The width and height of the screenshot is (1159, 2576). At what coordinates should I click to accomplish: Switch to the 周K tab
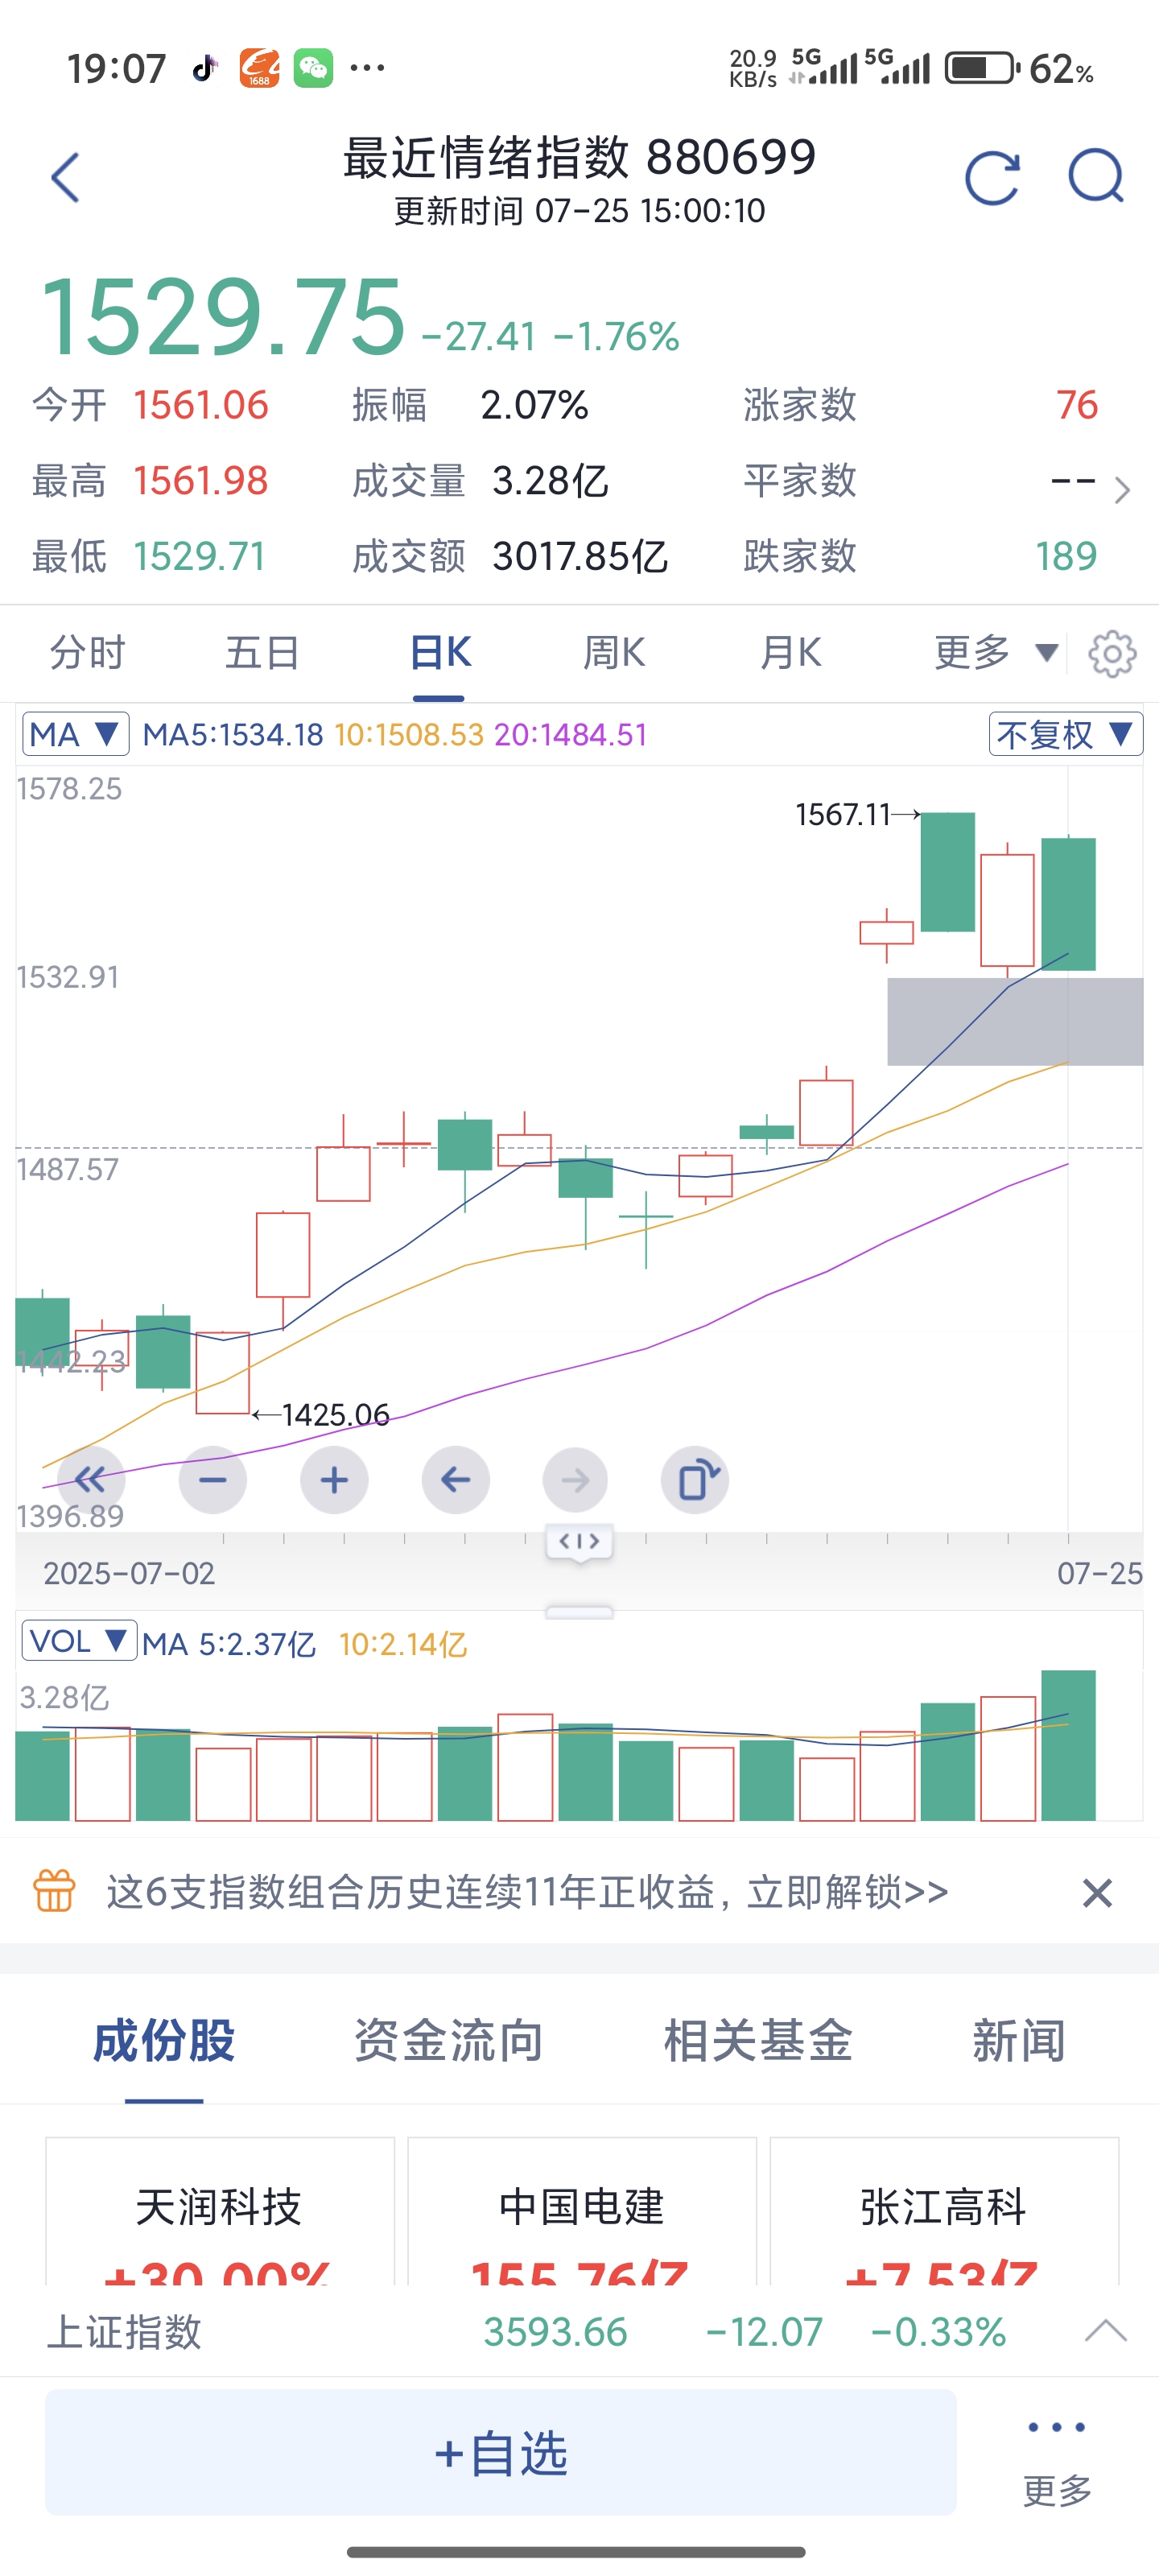tap(614, 653)
